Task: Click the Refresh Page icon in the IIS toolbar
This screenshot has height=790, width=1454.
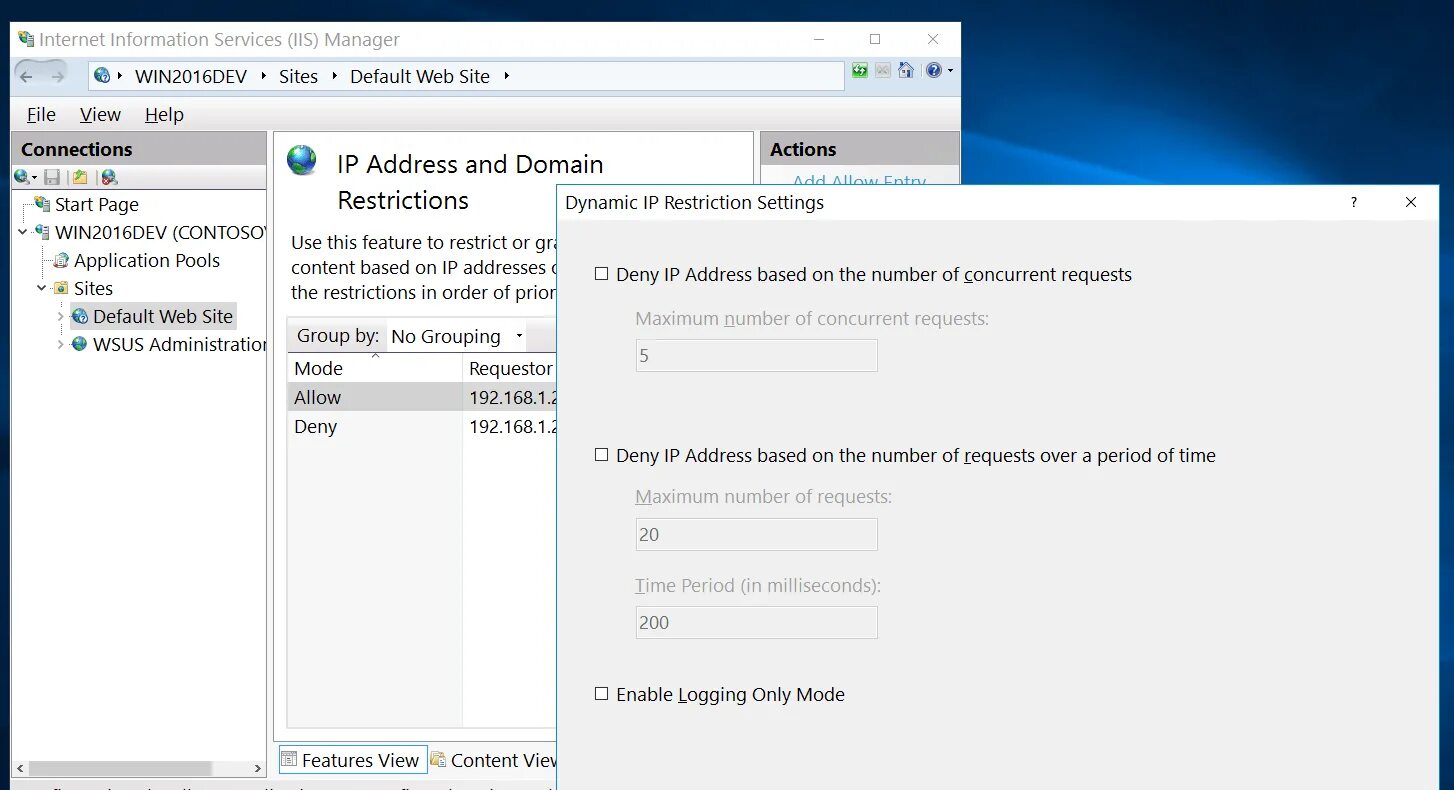Action: pos(860,70)
